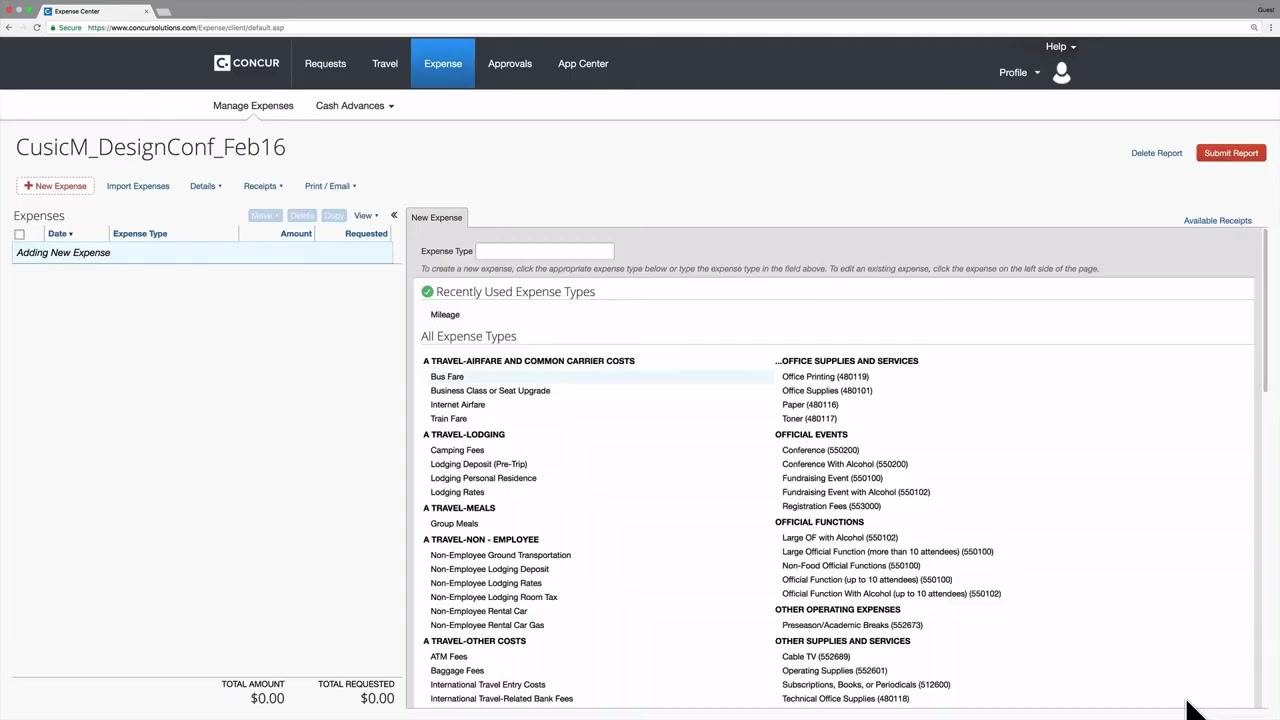This screenshot has height=720, width=1280.
Task: Click the browser address bar URL
Action: pyautogui.click(x=186, y=27)
